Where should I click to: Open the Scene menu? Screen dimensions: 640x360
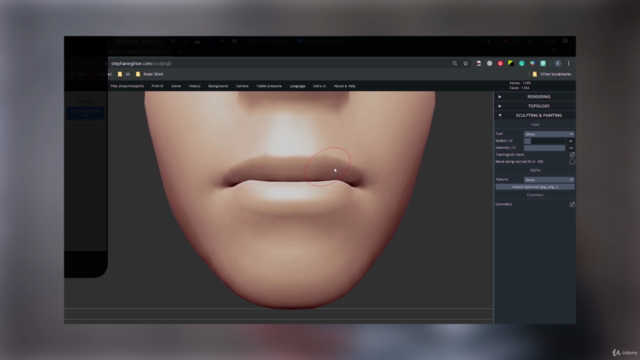click(176, 86)
